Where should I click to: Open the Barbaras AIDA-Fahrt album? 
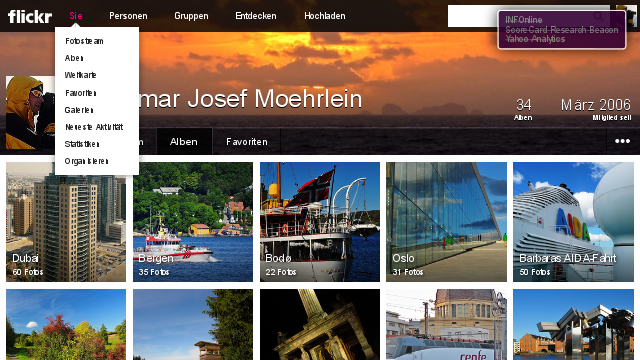tap(573, 222)
